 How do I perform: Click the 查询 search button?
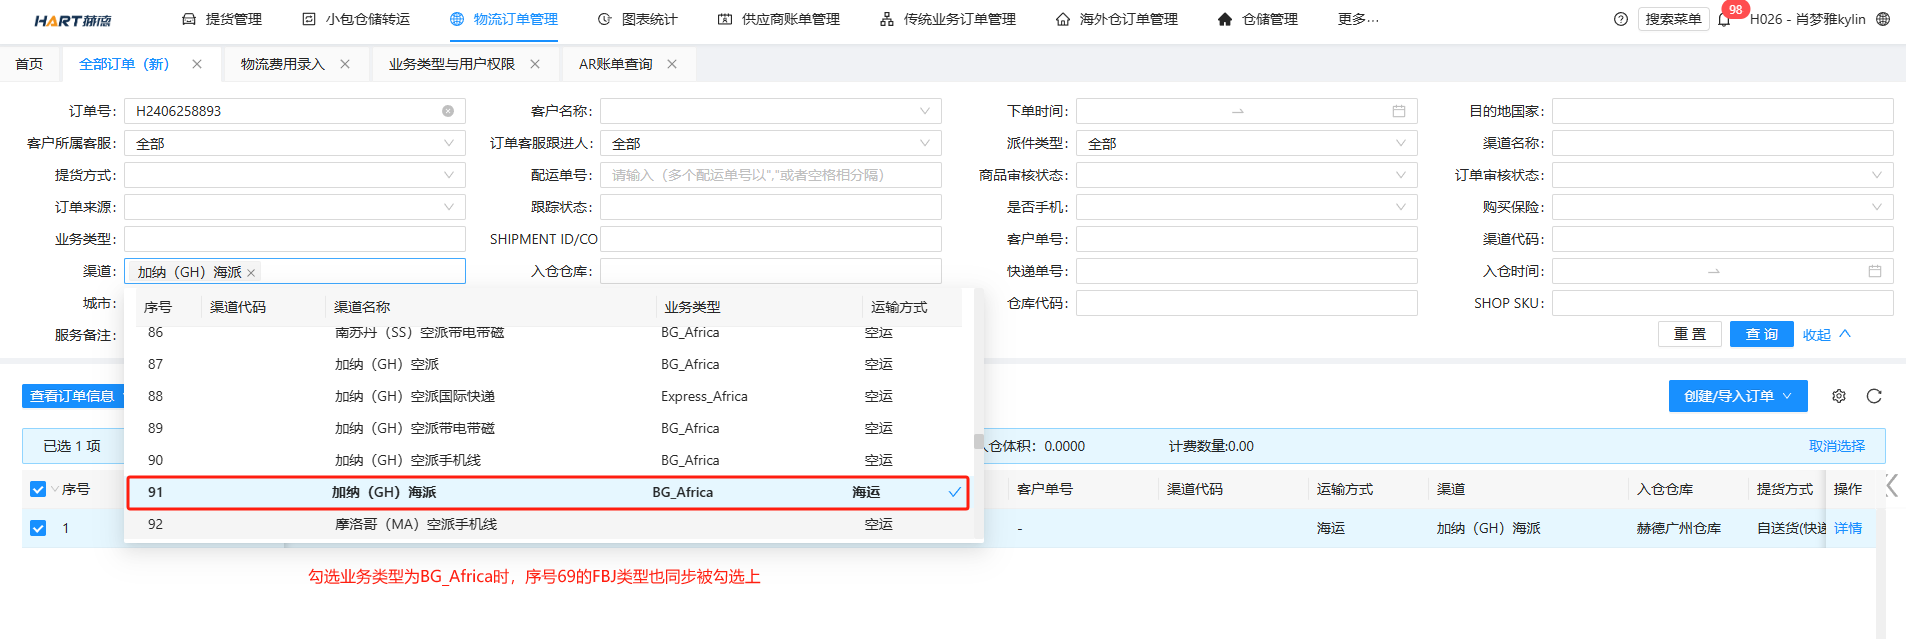click(x=1761, y=334)
